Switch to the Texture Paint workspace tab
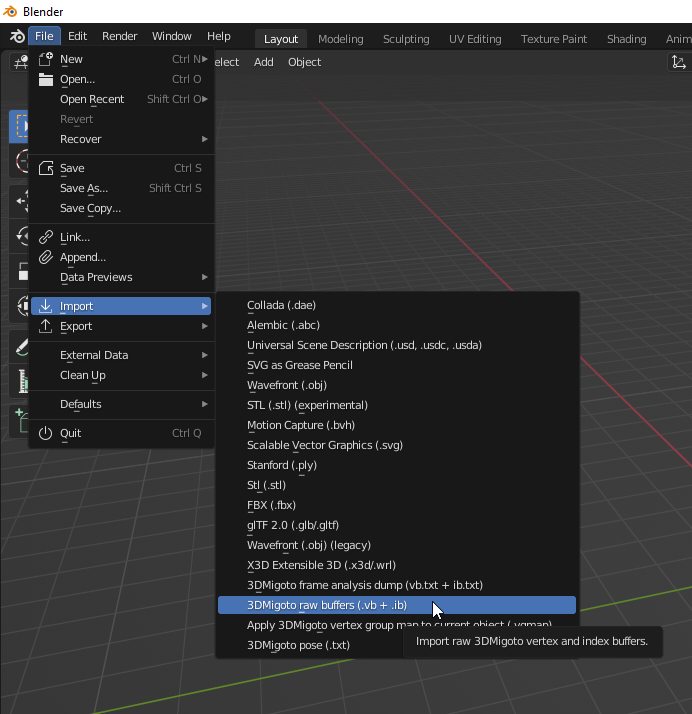Screen dimensions: 692x714 point(554,39)
